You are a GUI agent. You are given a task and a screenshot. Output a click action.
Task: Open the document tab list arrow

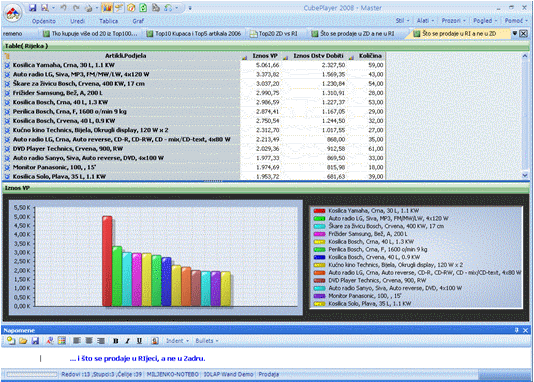coord(515,33)
